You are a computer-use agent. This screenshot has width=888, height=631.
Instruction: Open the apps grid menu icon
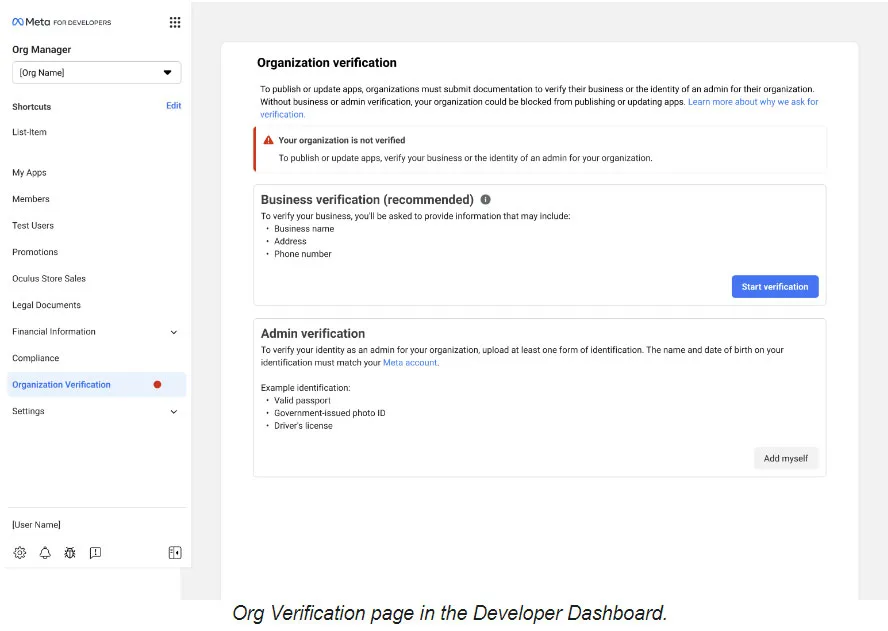point(175,22)
